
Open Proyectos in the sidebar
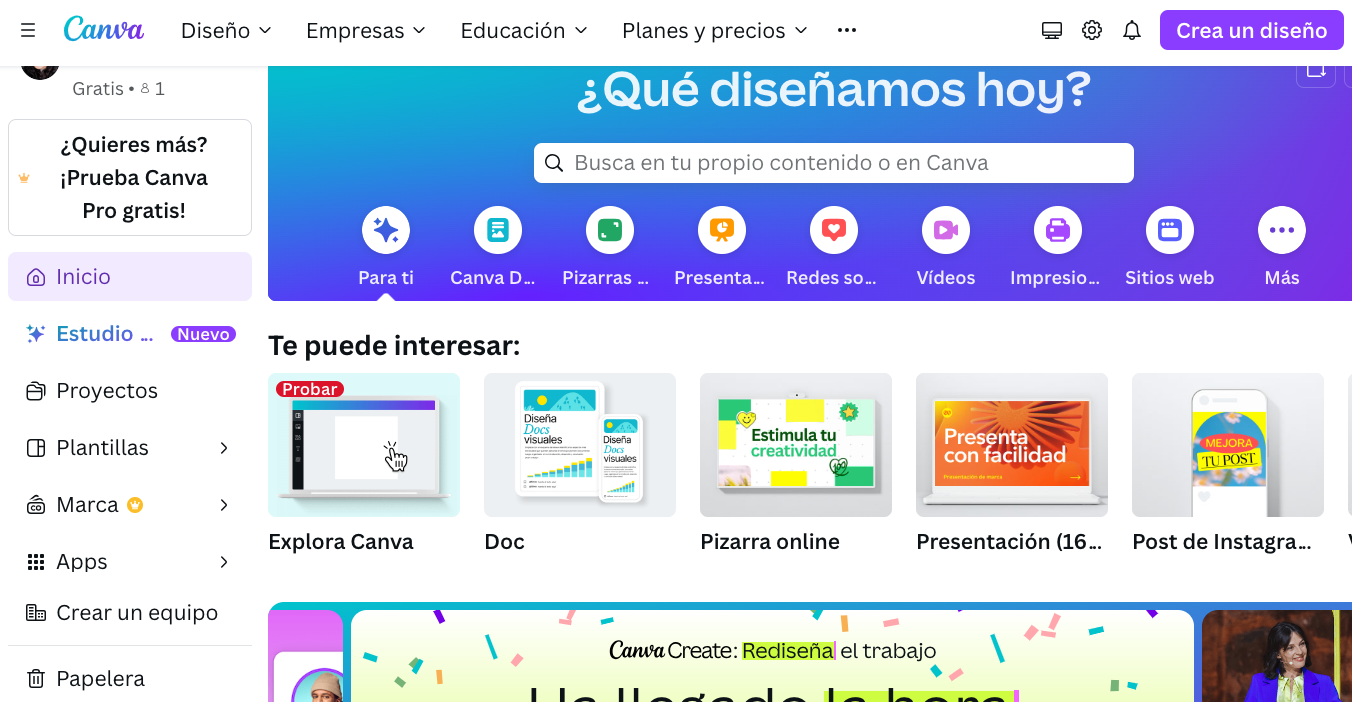point(130,391)
